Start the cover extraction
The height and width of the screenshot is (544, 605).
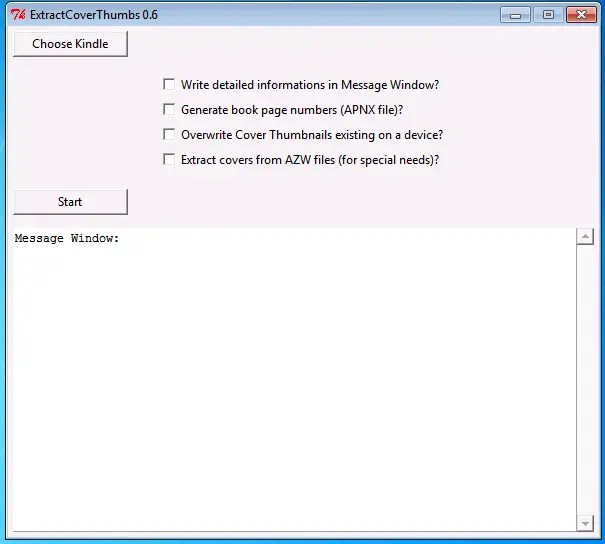(70, 202)
